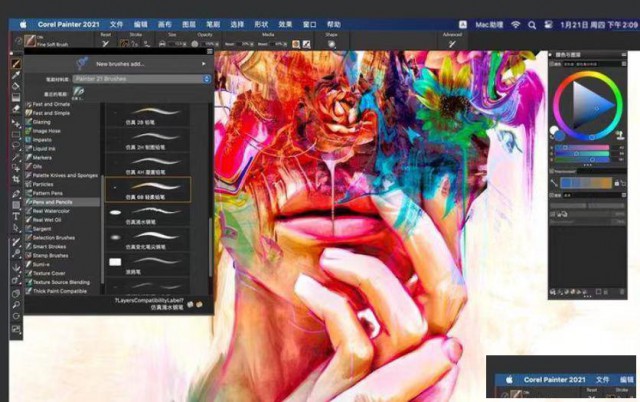
Task: Open the 效果 menu
Action: [x=284, y=23]
